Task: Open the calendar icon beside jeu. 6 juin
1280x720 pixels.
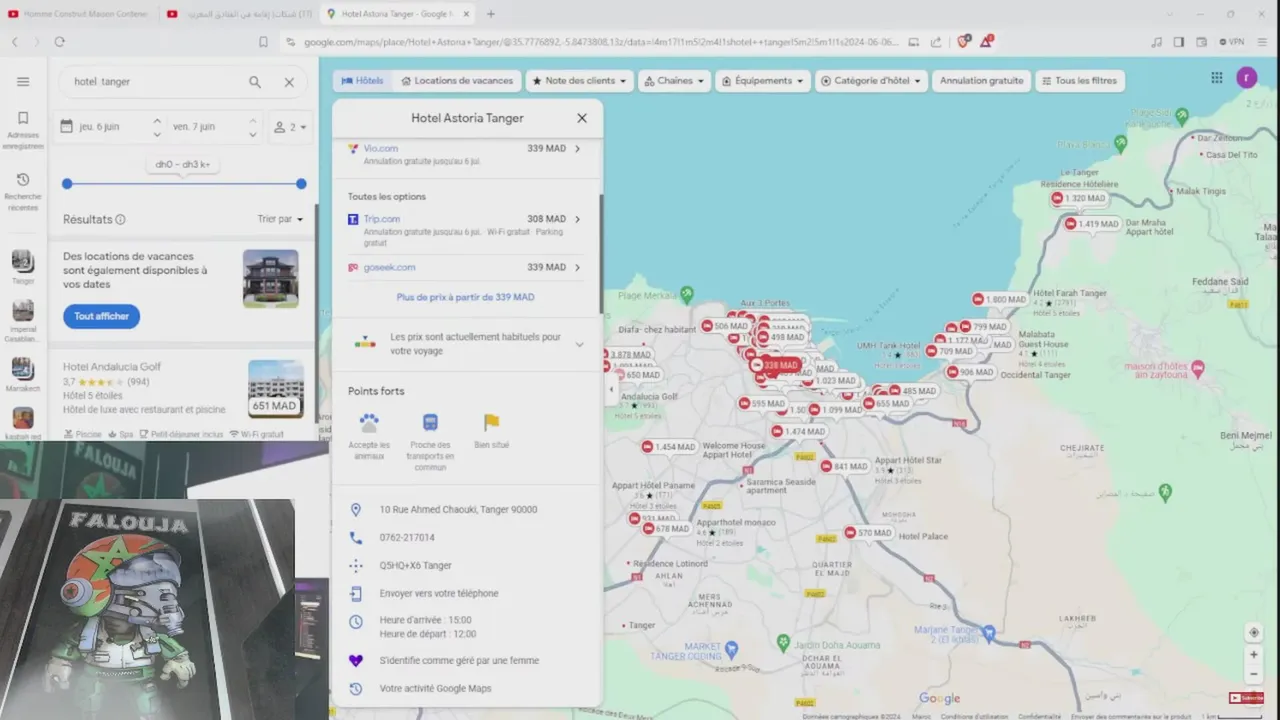Action: [x=67, y=127]
